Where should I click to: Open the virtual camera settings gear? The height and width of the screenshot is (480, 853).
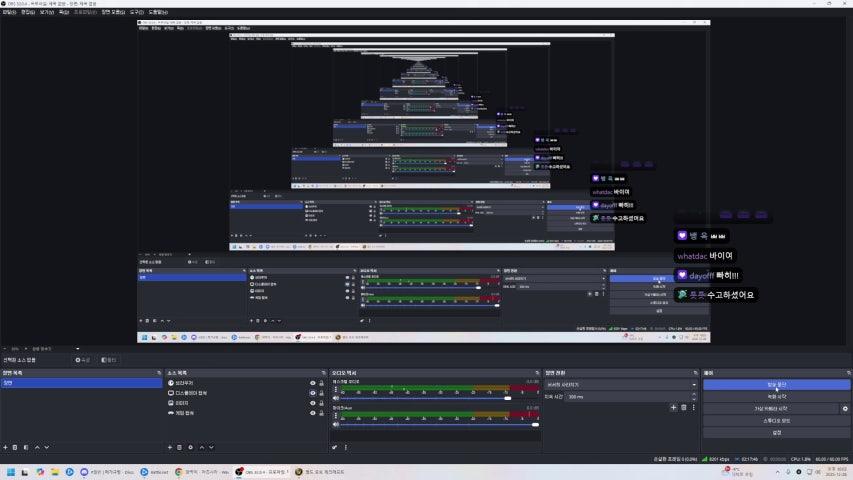click(x=845, y=409)
